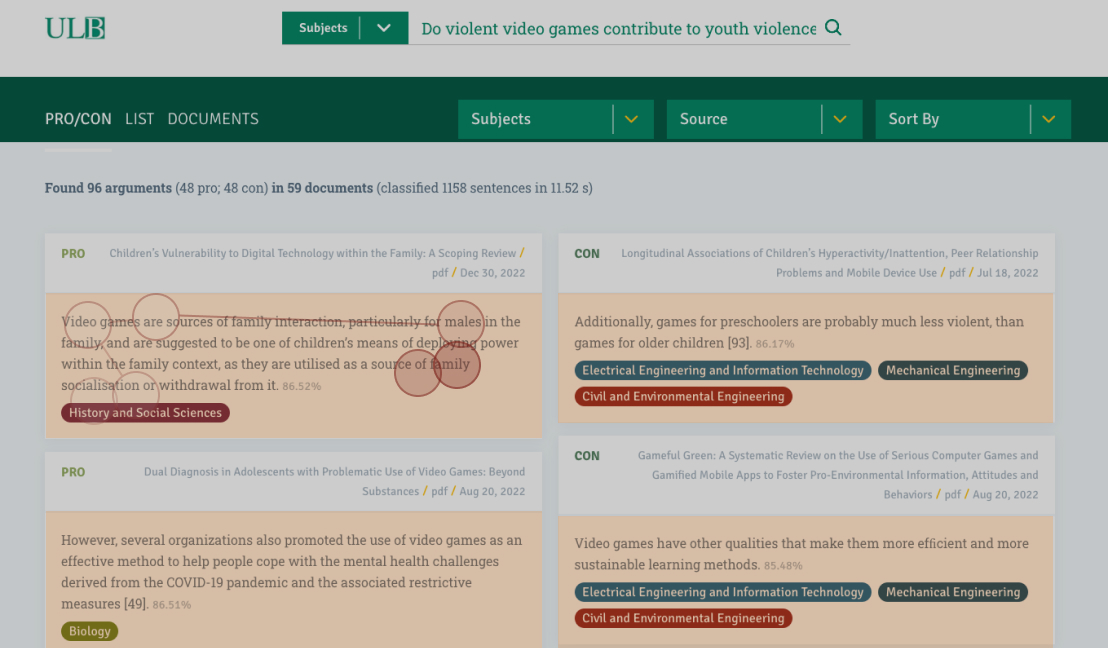The image size is (1108, 648).
Task: Click the search query input field
Action: 618,29
